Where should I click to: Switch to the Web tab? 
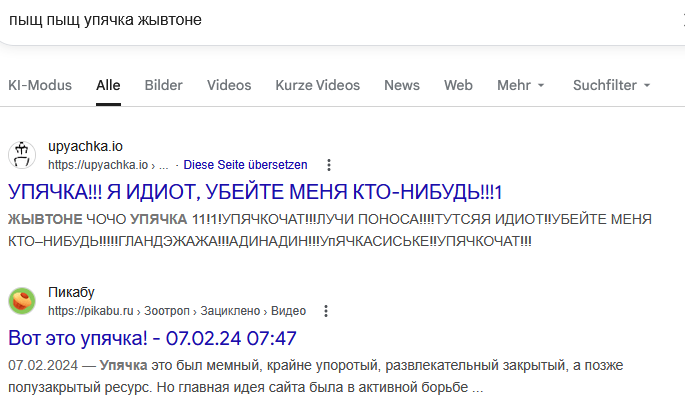point(458,85)
